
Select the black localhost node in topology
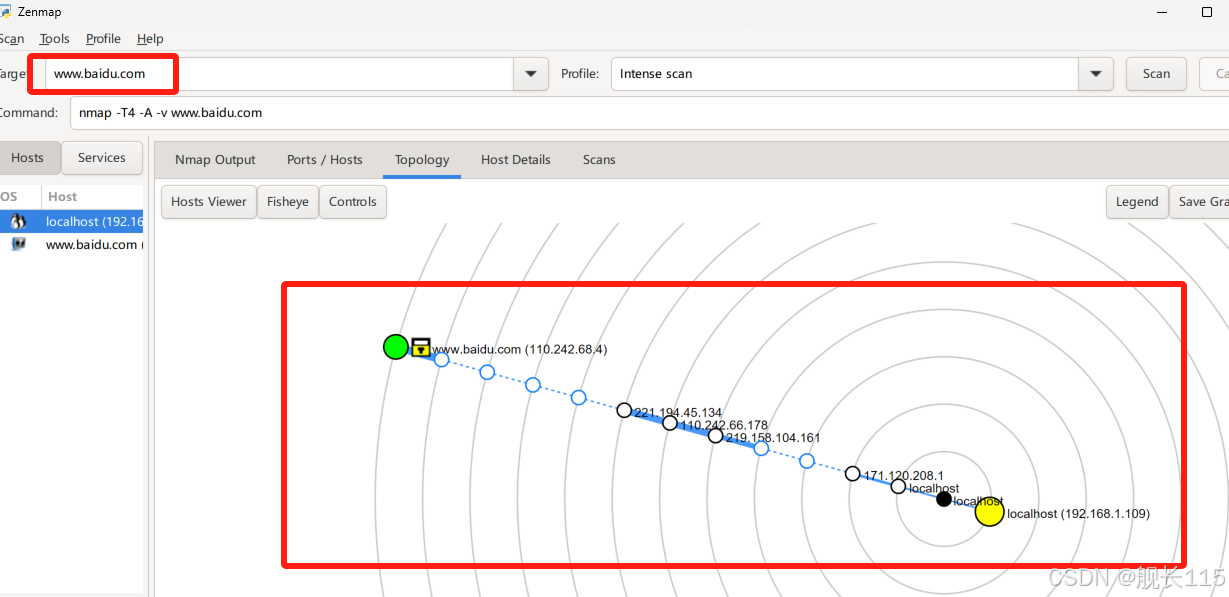944,498
